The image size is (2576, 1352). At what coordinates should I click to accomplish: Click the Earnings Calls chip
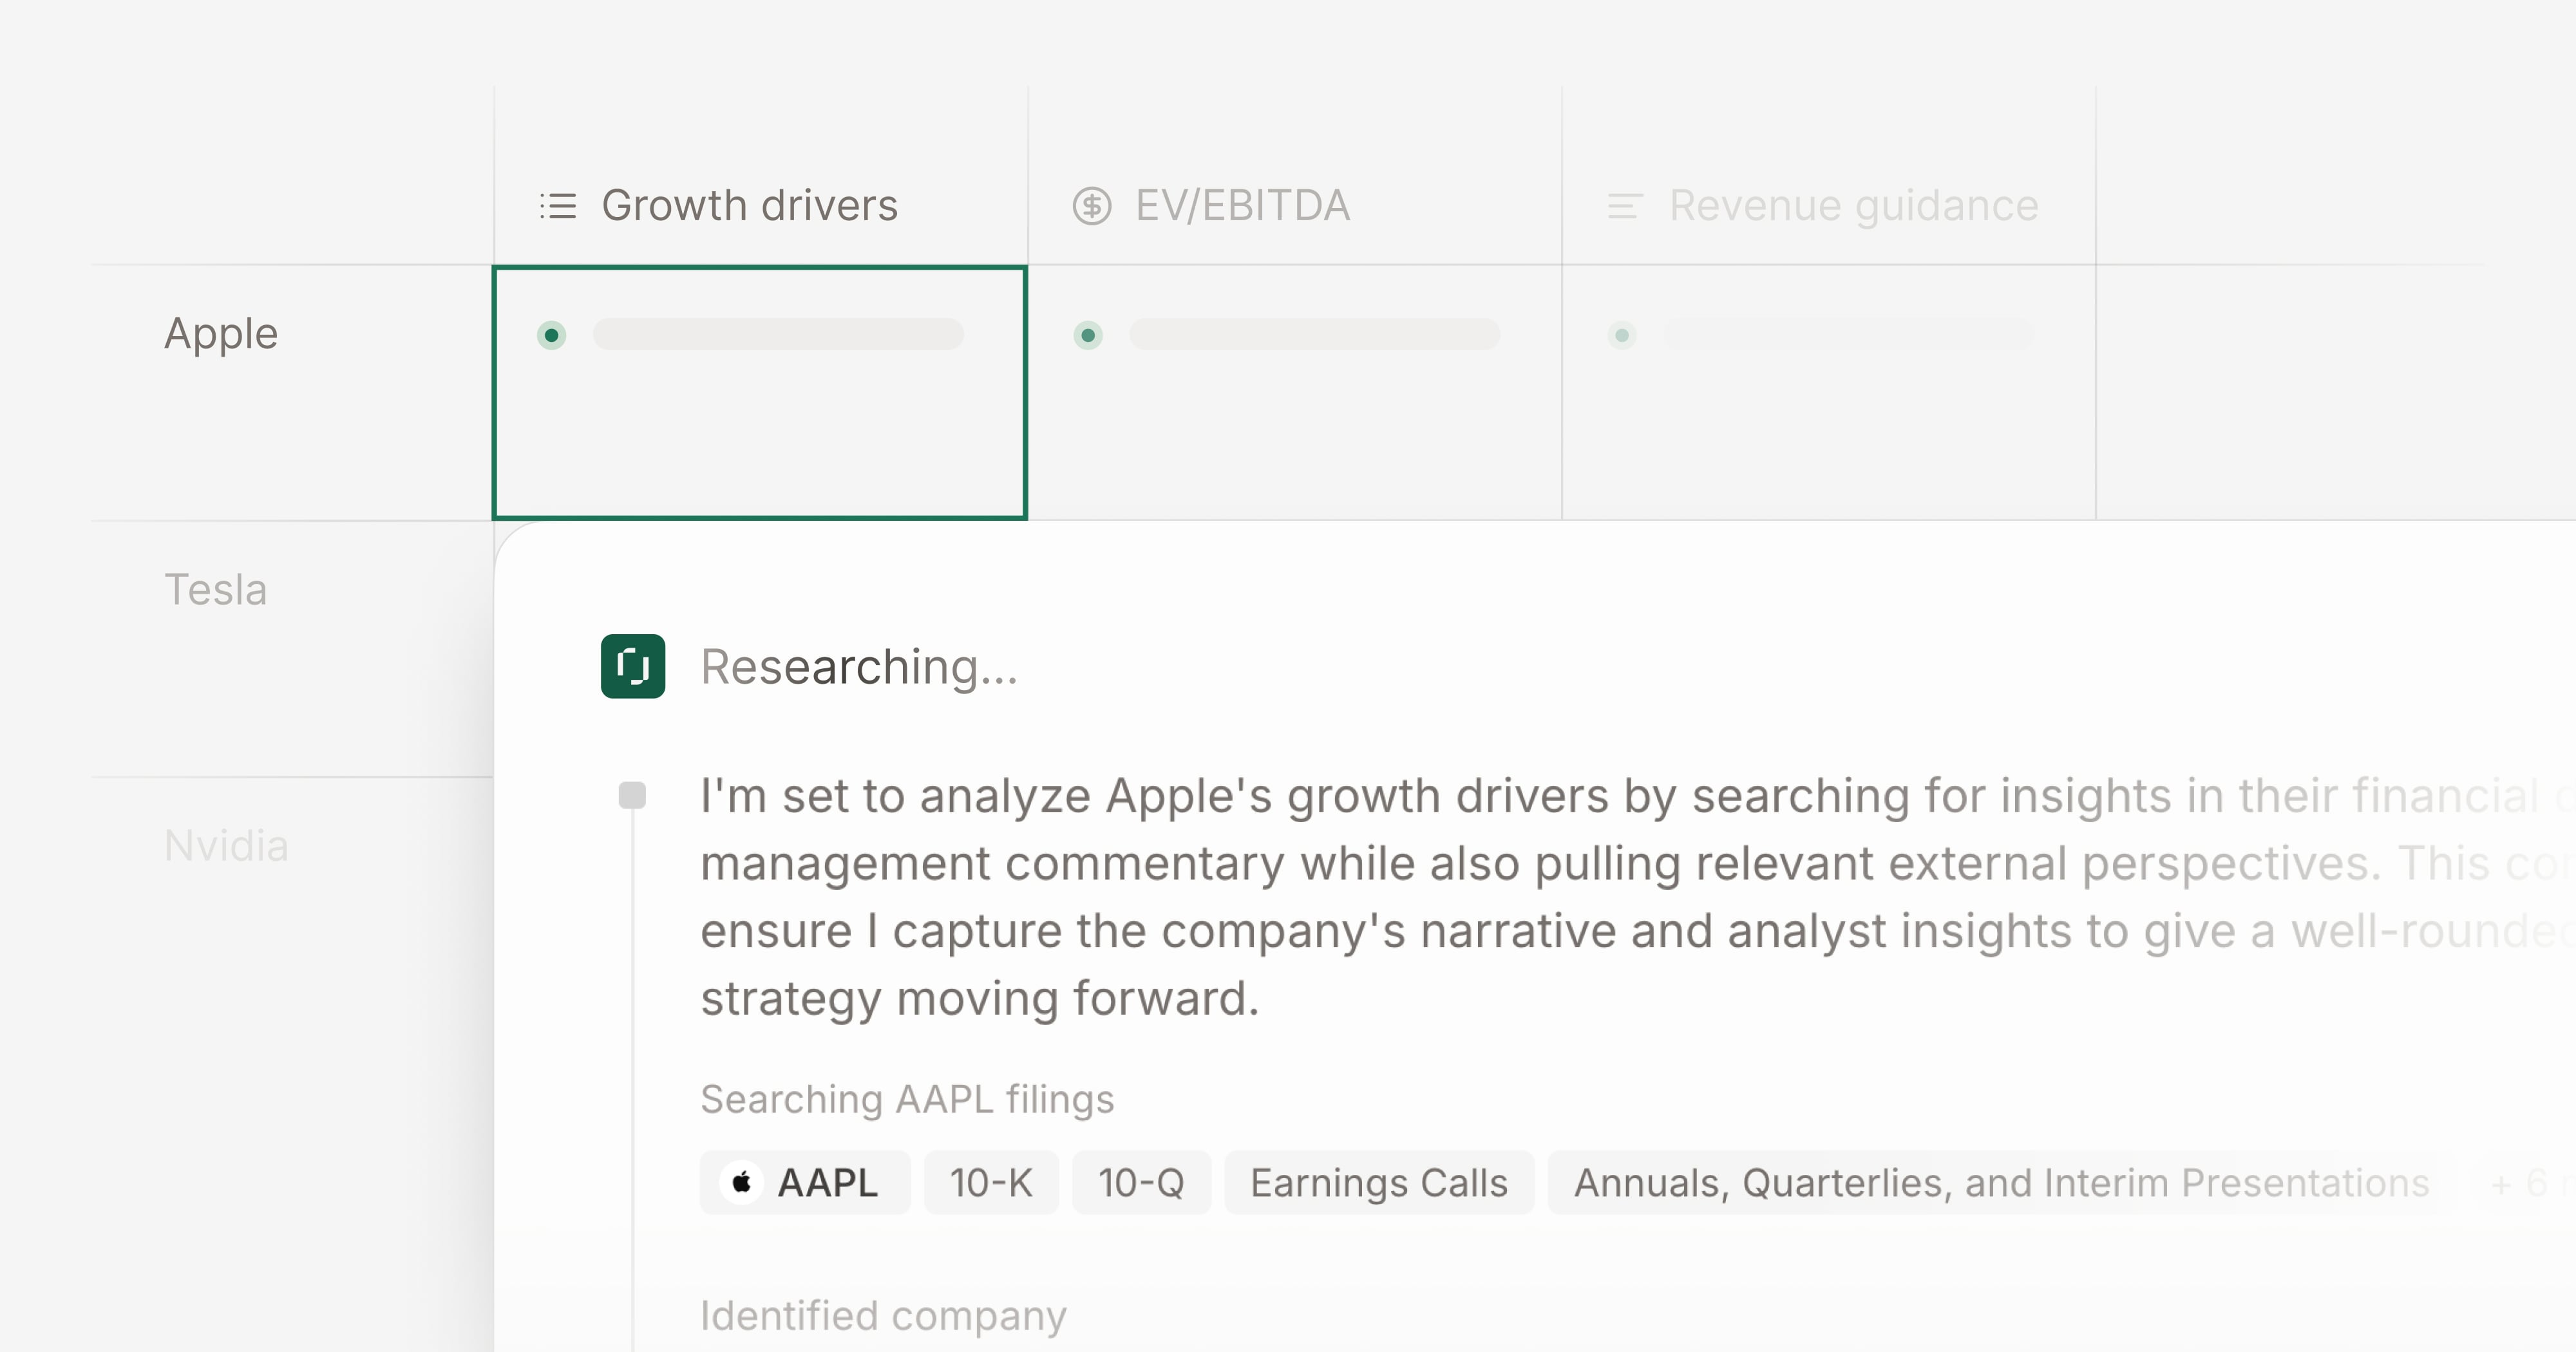pos(1378,1183)
